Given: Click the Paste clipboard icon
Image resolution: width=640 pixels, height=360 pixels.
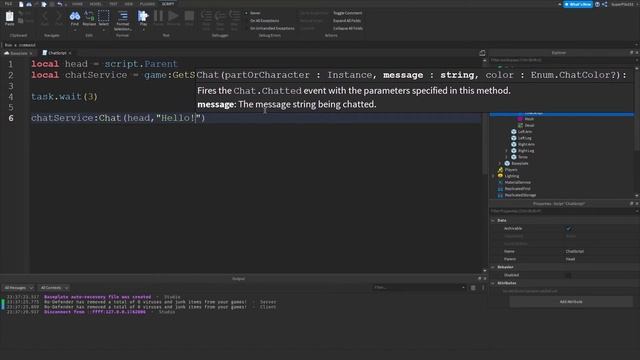Looking at the screenshot, I should point(9,17).
